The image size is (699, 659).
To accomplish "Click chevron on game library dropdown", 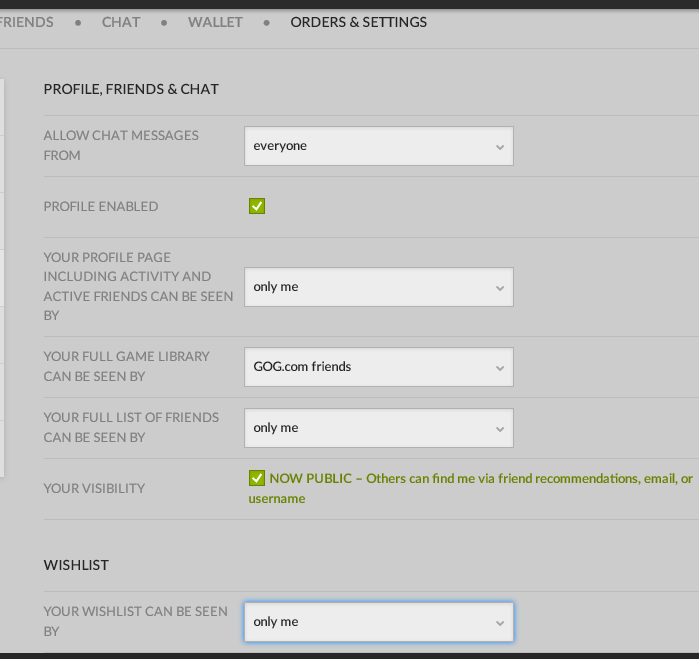I will click(500, 368).
